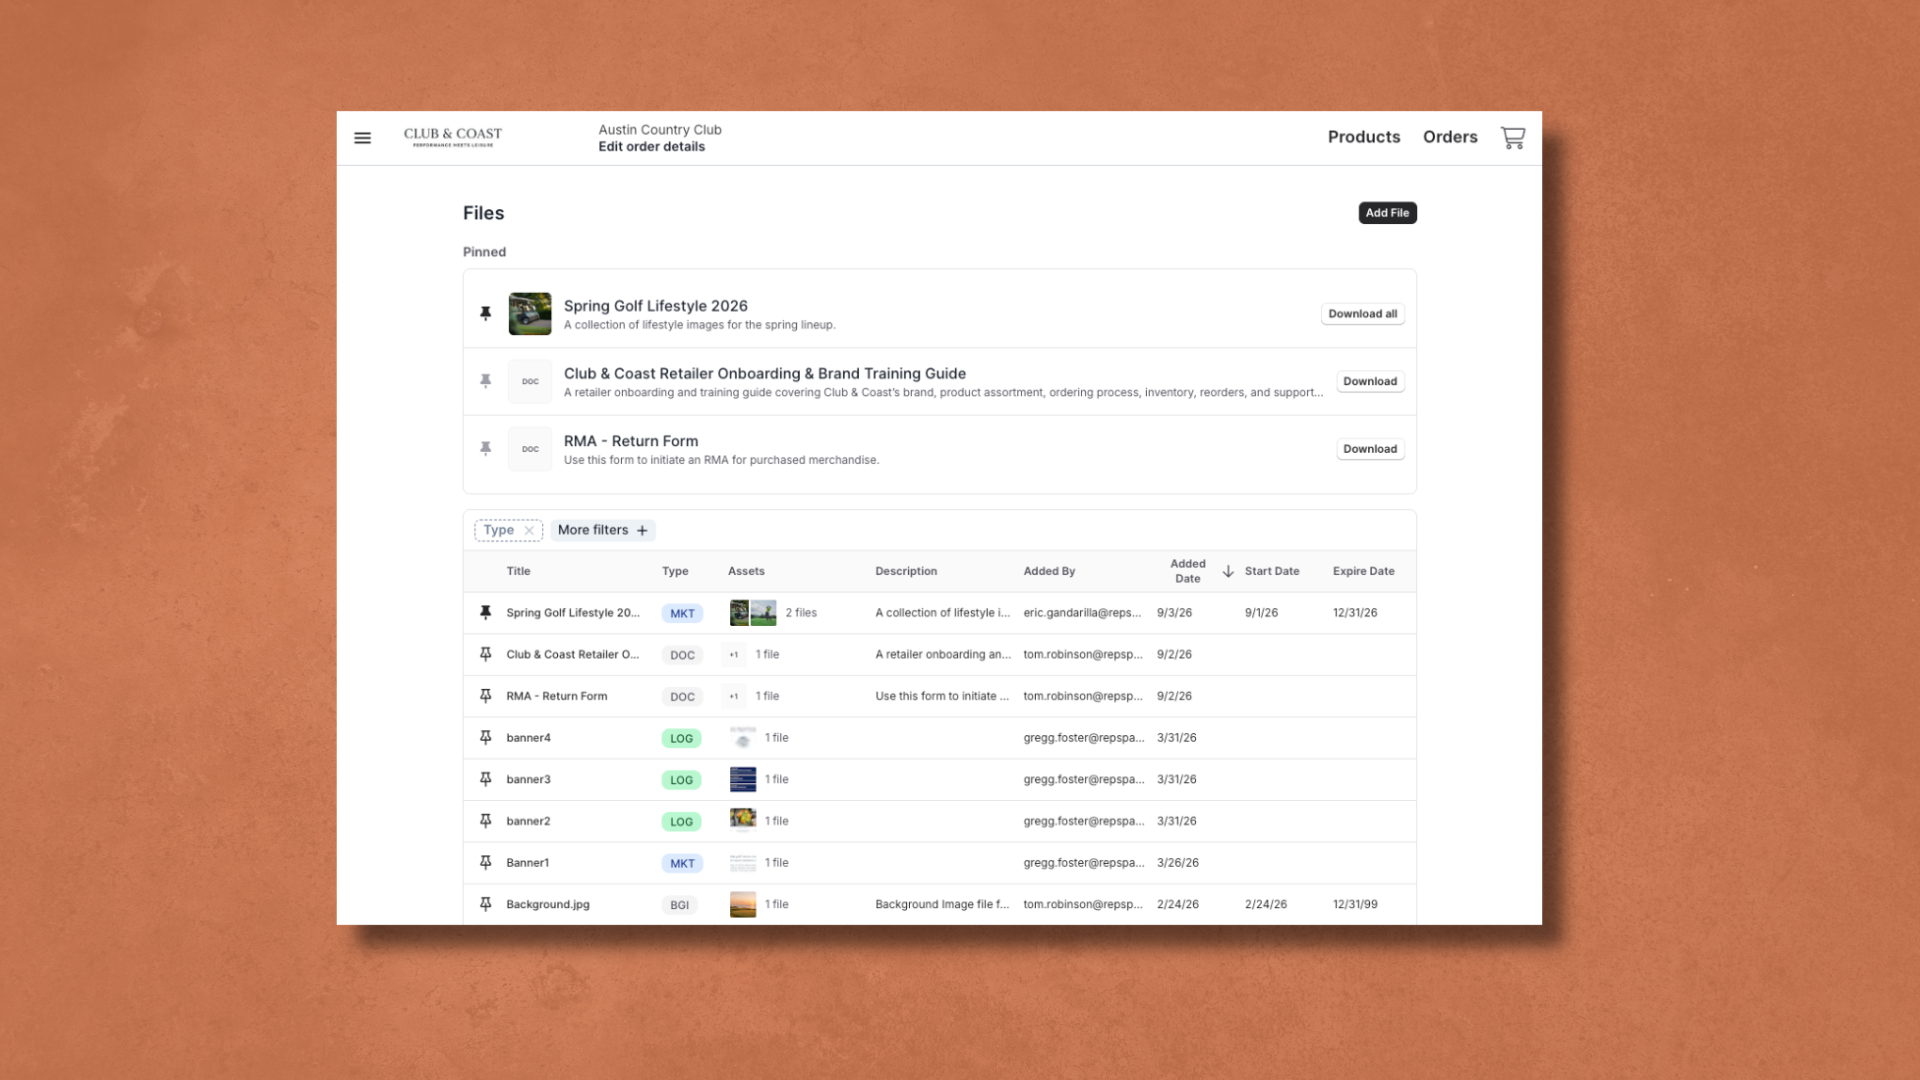Remove the Type filter with its X
The width and height of the screenshot is (1920, 1080).
[x=529, y=531]
